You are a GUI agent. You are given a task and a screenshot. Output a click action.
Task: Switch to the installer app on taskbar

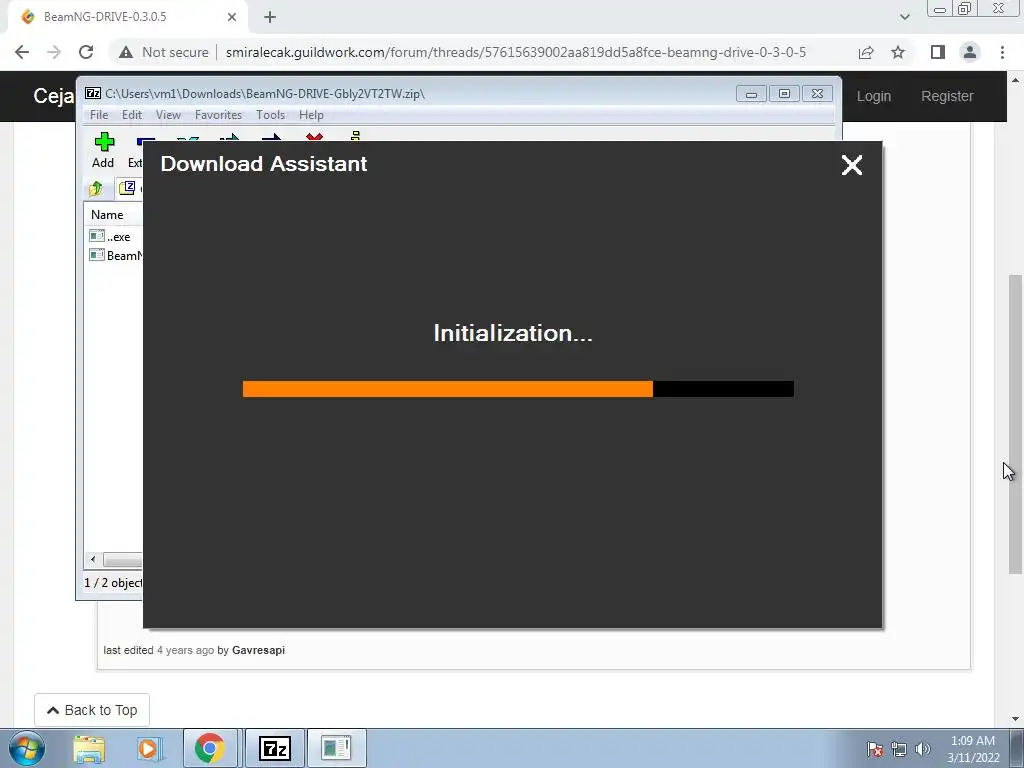[x=336, y=748]
